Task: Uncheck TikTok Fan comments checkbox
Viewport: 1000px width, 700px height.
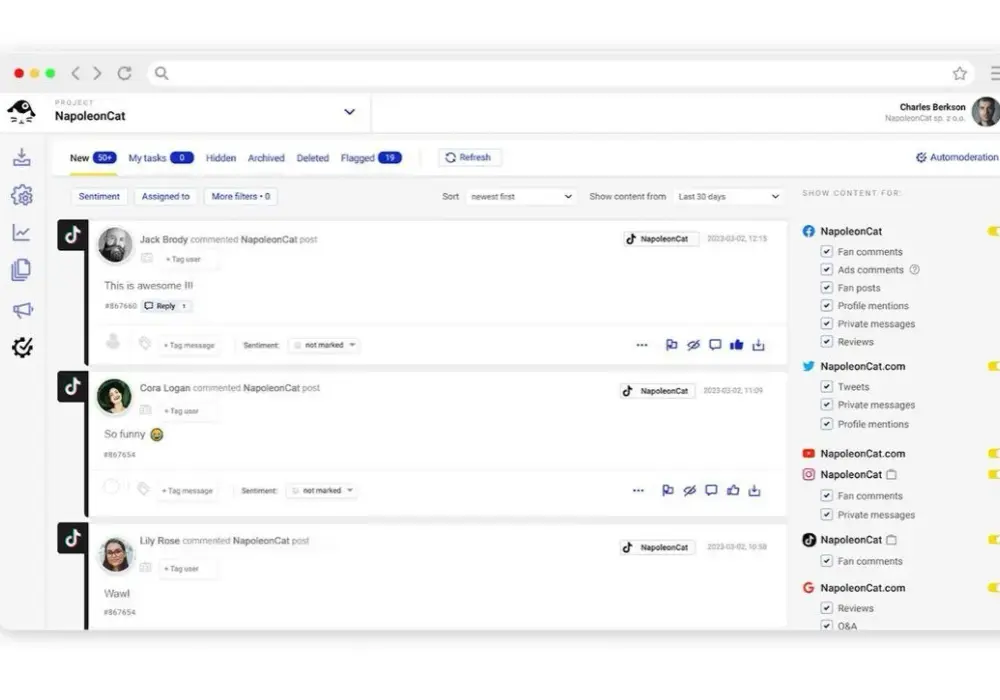Action: pyautogui.click(x=827, y=560)
